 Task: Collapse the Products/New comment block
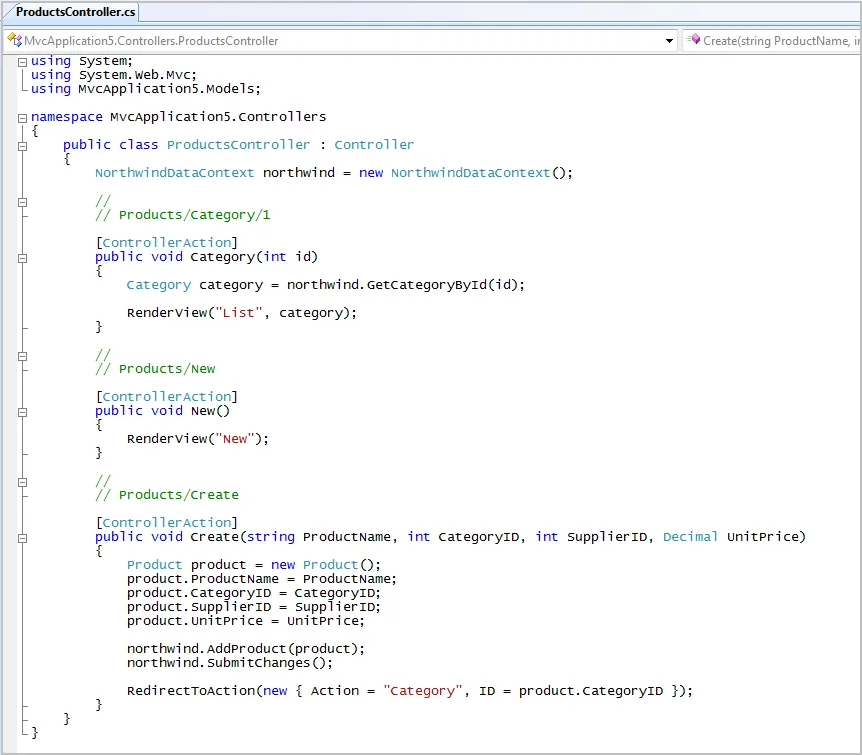pos(22,355)
